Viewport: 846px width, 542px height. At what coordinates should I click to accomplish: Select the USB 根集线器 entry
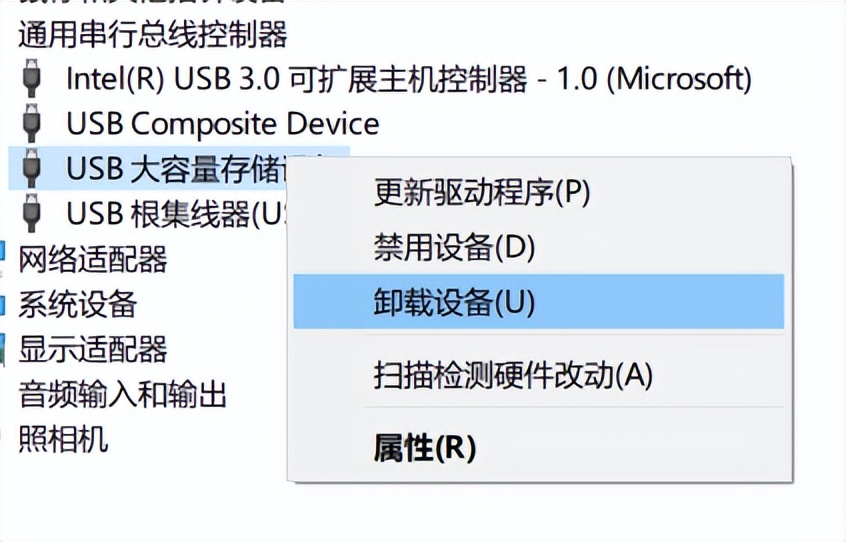pos(177,214)
